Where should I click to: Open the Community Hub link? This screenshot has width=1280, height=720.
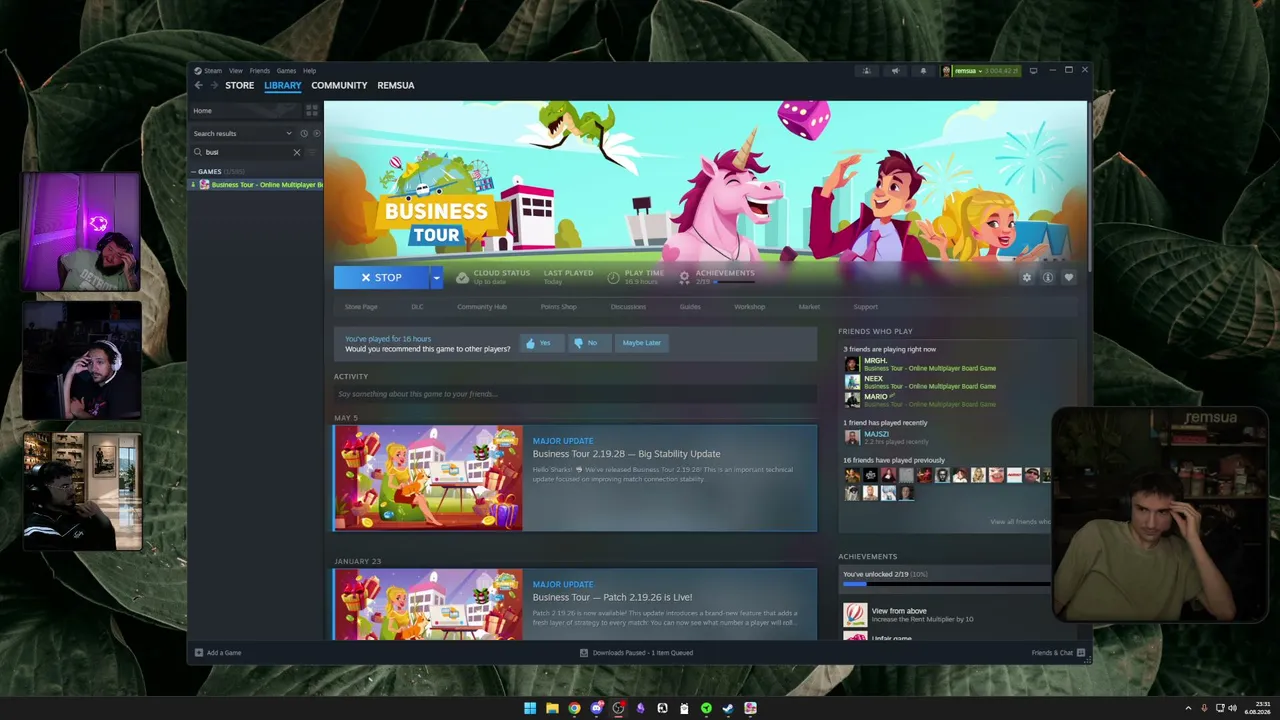click(x=482, y=307)
